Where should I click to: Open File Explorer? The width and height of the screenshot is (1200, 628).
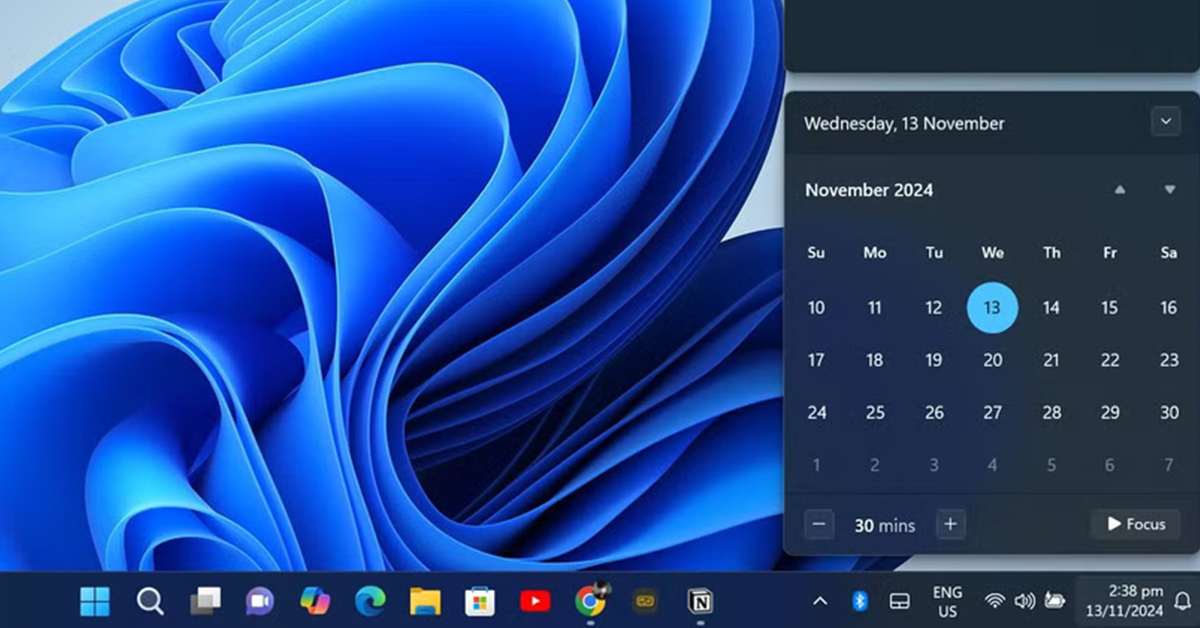click(x=425, y=601)
